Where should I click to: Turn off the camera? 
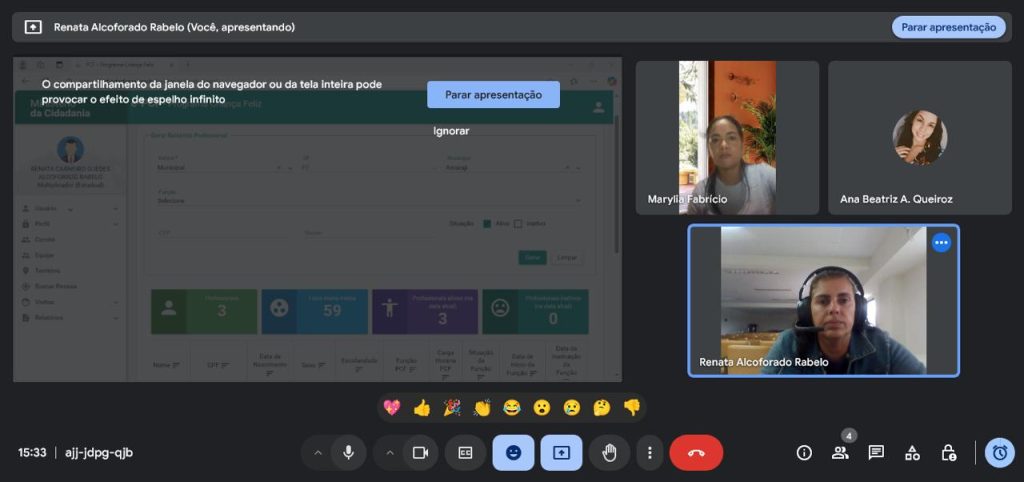420,452
